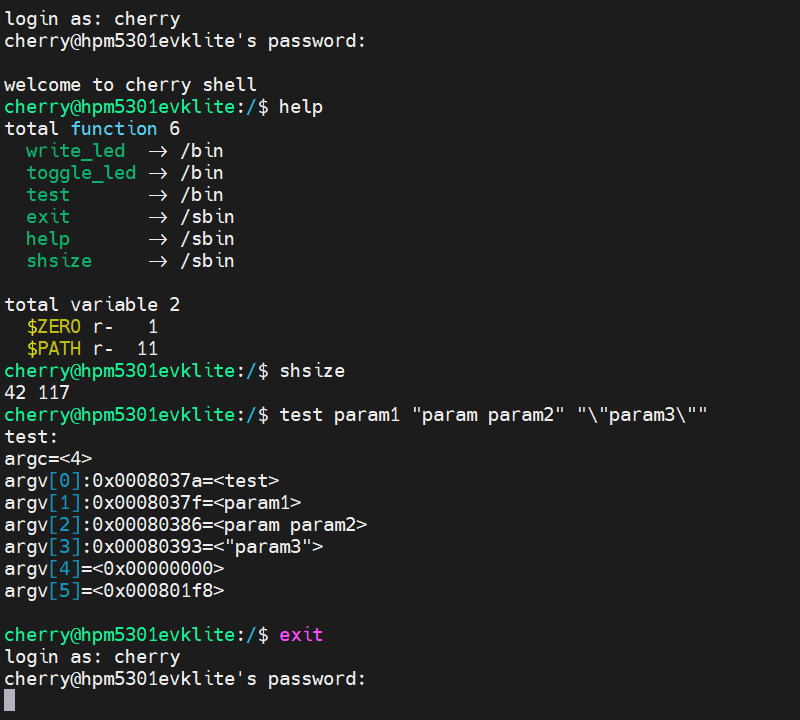This screenshot has height=720, width=800.
Task: Select the green help entry in function list
Action: tap(48, 239)
